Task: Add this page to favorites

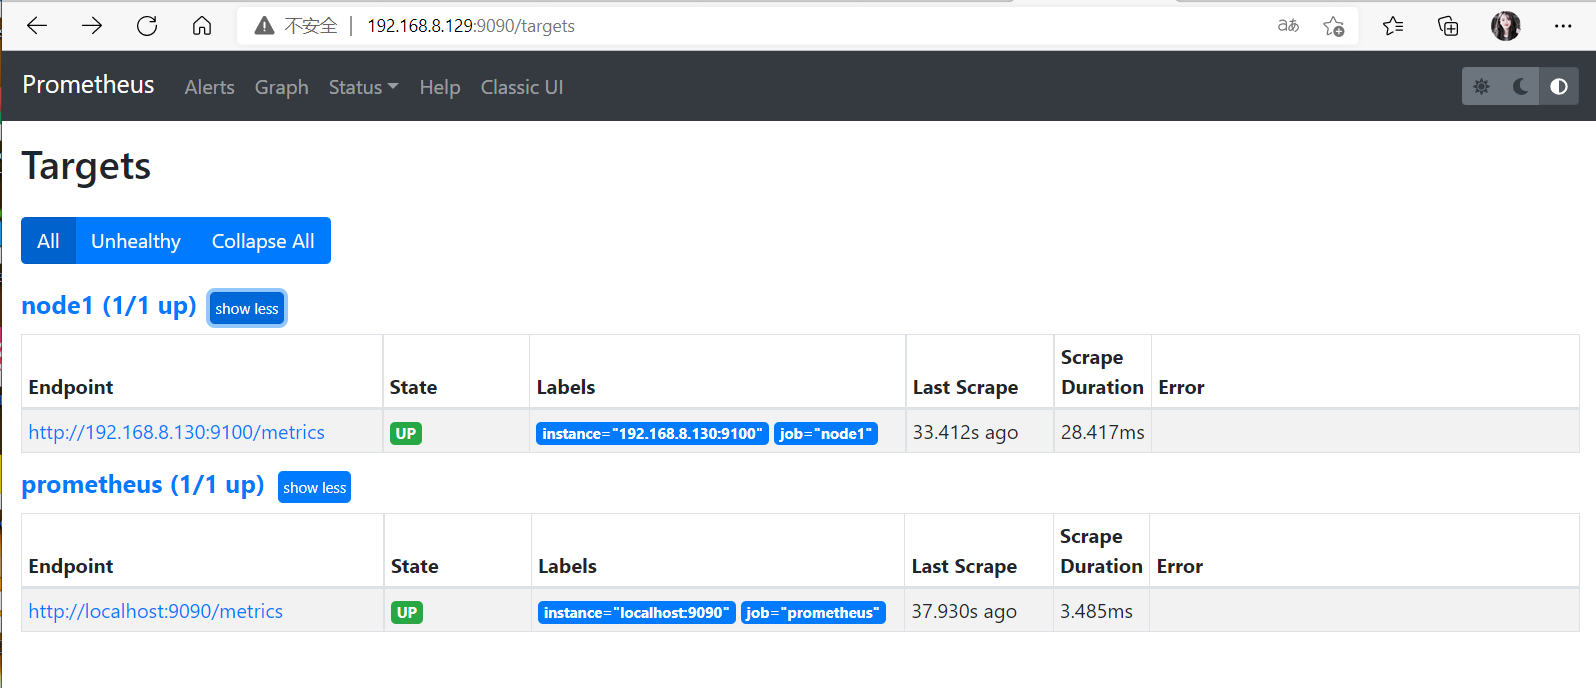Action: point(1334,26)
